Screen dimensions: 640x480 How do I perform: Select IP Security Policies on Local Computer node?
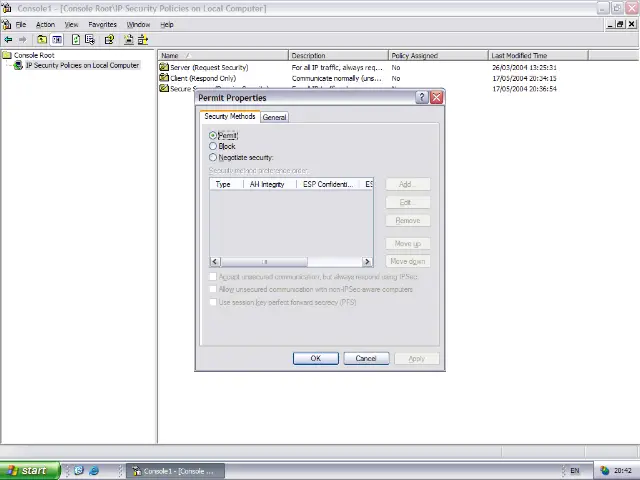point(82,65)
